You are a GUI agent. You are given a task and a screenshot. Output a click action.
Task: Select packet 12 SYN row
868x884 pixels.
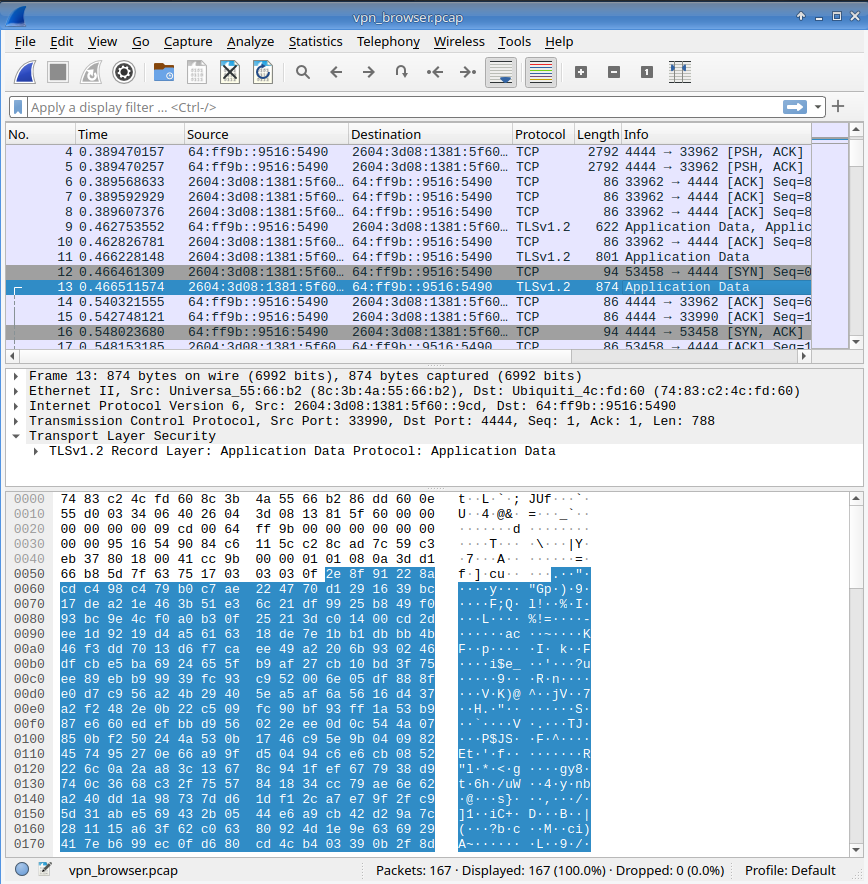coord(409,272)
